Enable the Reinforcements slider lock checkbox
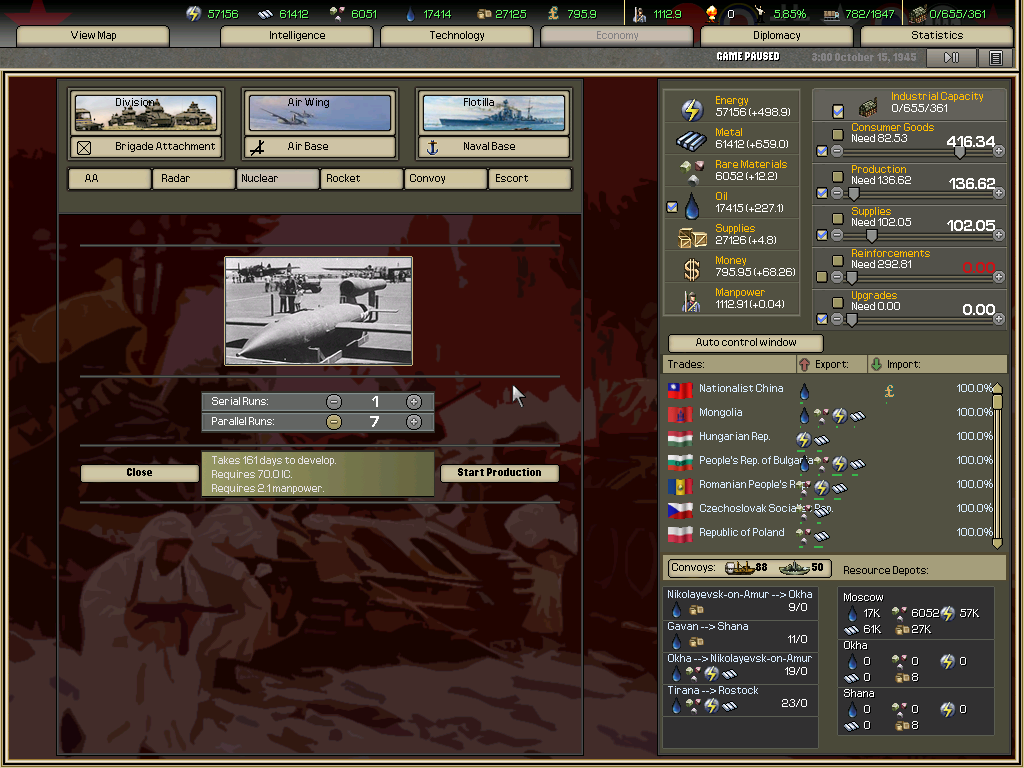The height and width of the screenshot is (768, 1024). click(822, 277)
